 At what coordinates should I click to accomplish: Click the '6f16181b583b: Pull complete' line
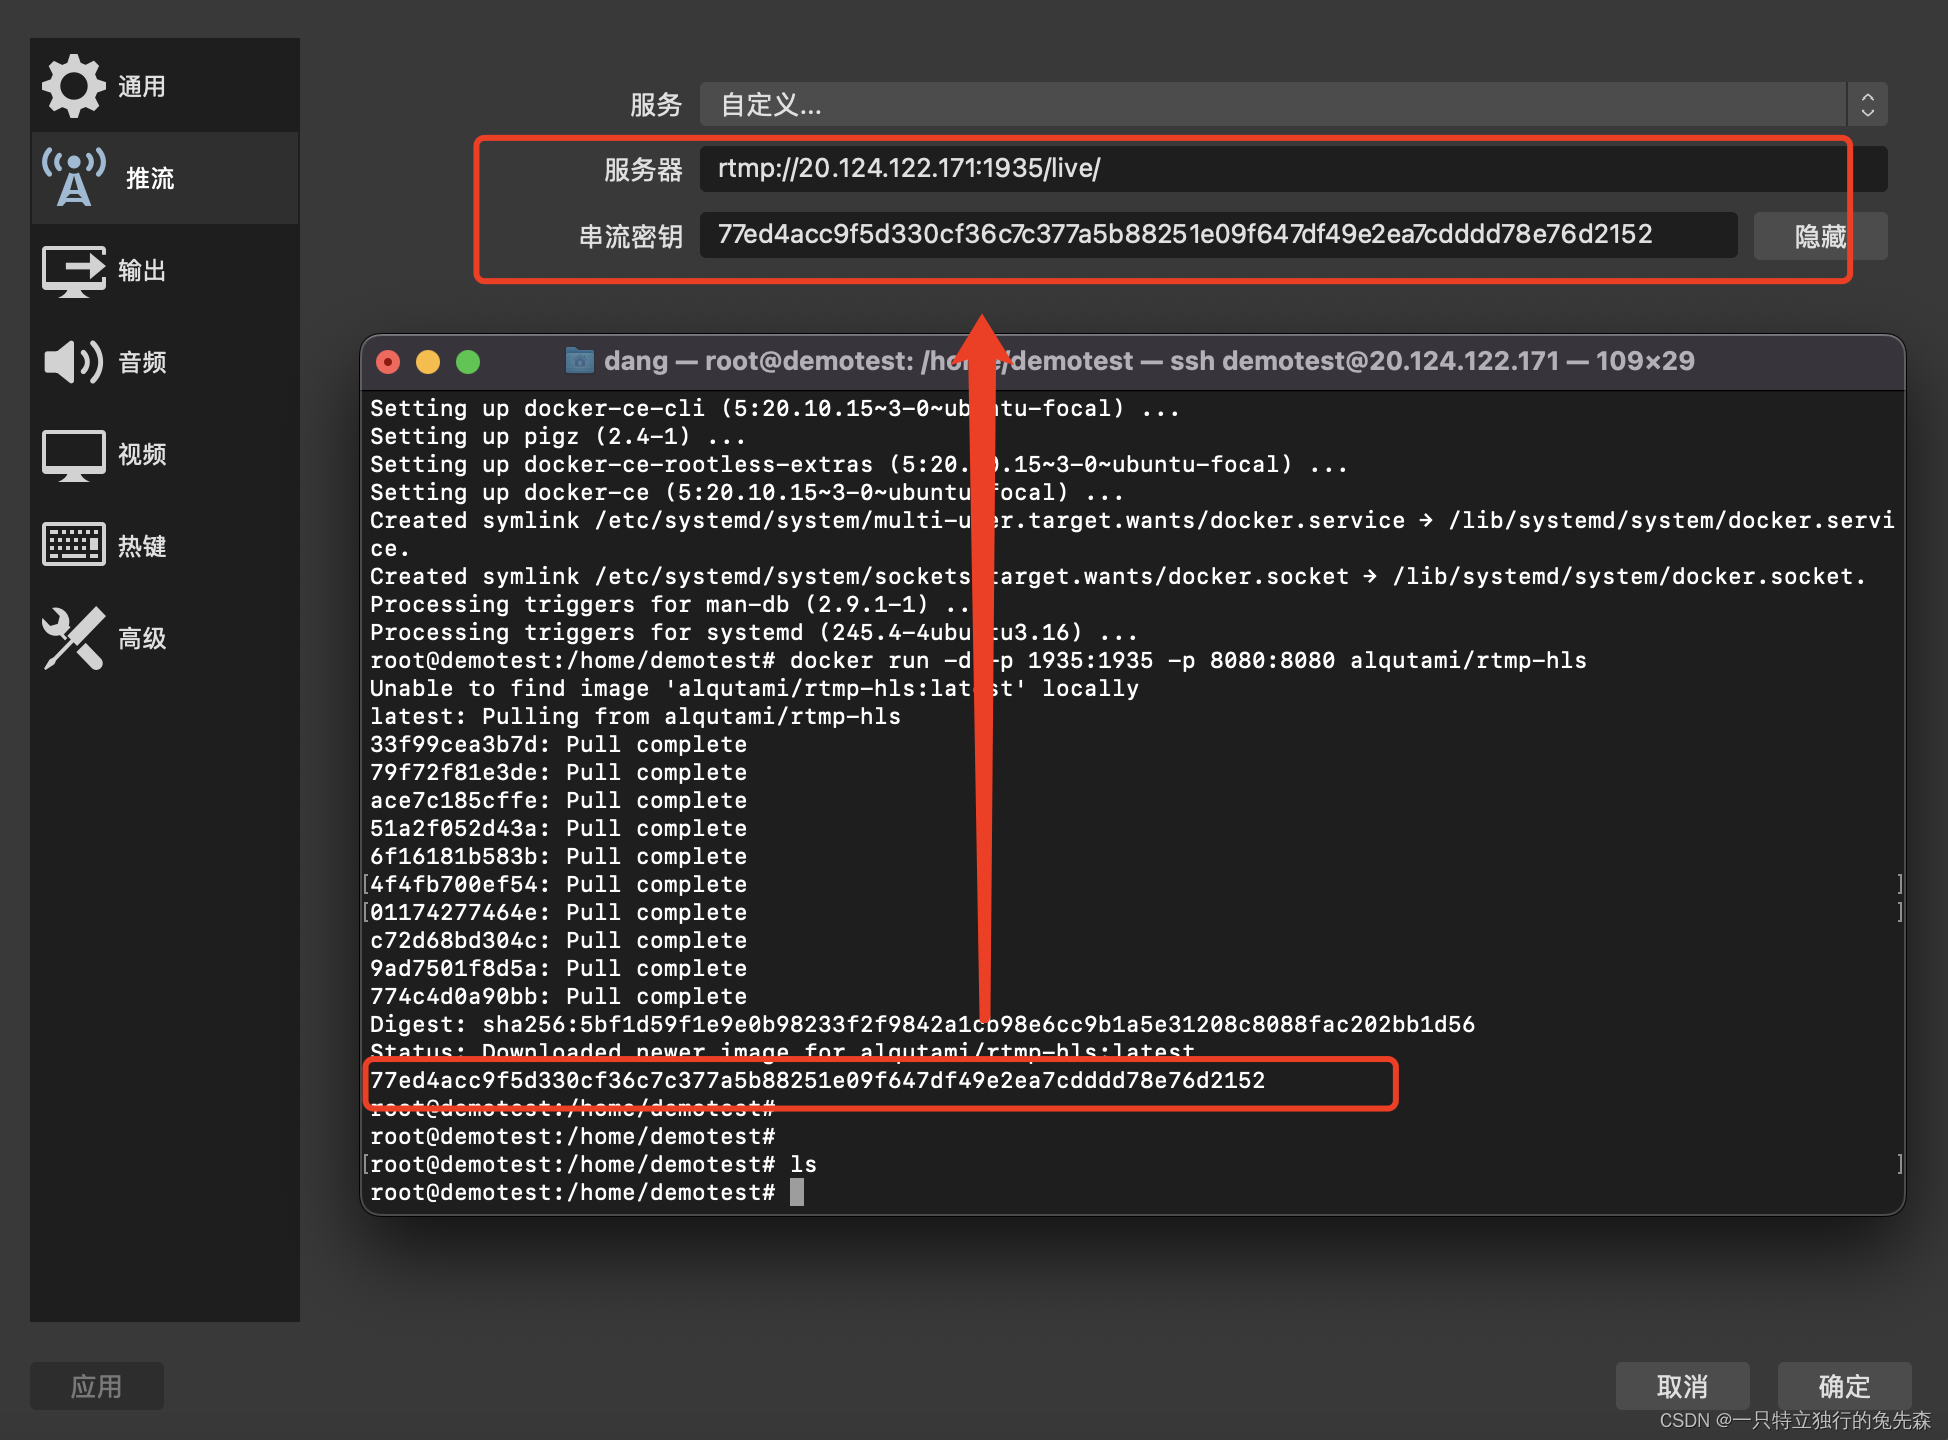pos(558,856)
